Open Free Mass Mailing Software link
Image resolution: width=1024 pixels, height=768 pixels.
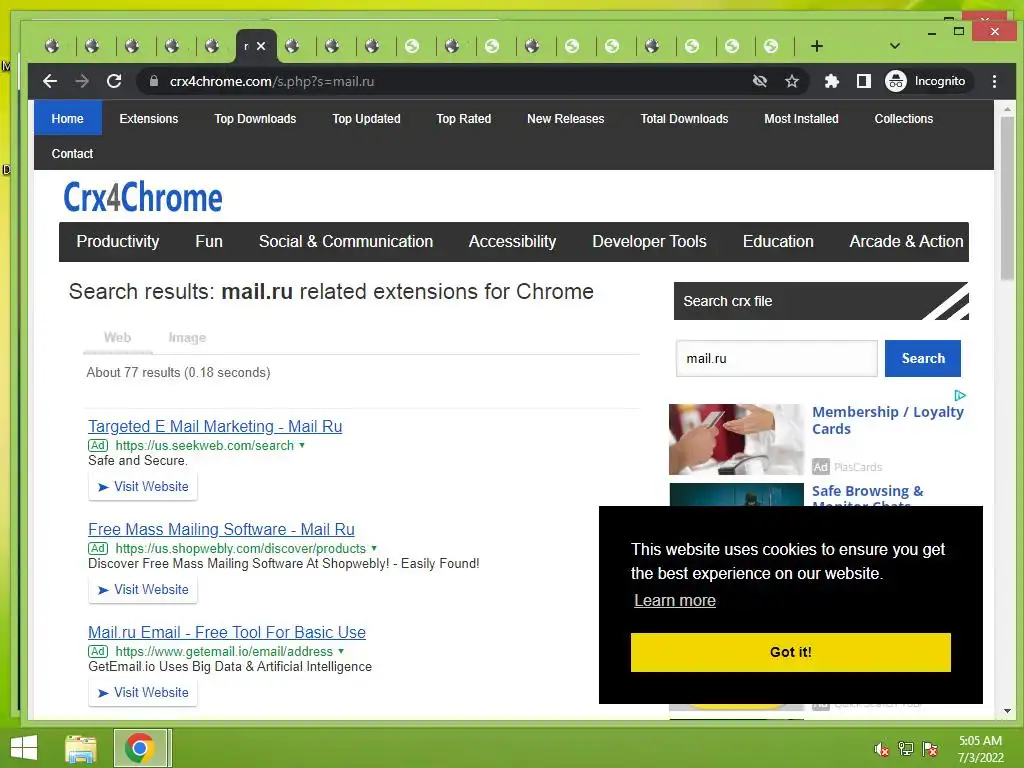(x=221, y=529)
